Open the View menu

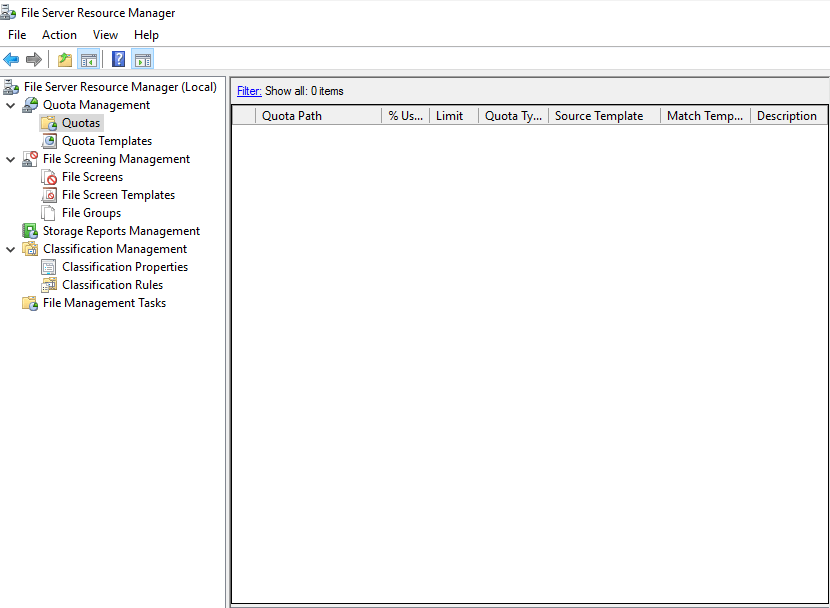pyautogui.click(x=105, y=35)
